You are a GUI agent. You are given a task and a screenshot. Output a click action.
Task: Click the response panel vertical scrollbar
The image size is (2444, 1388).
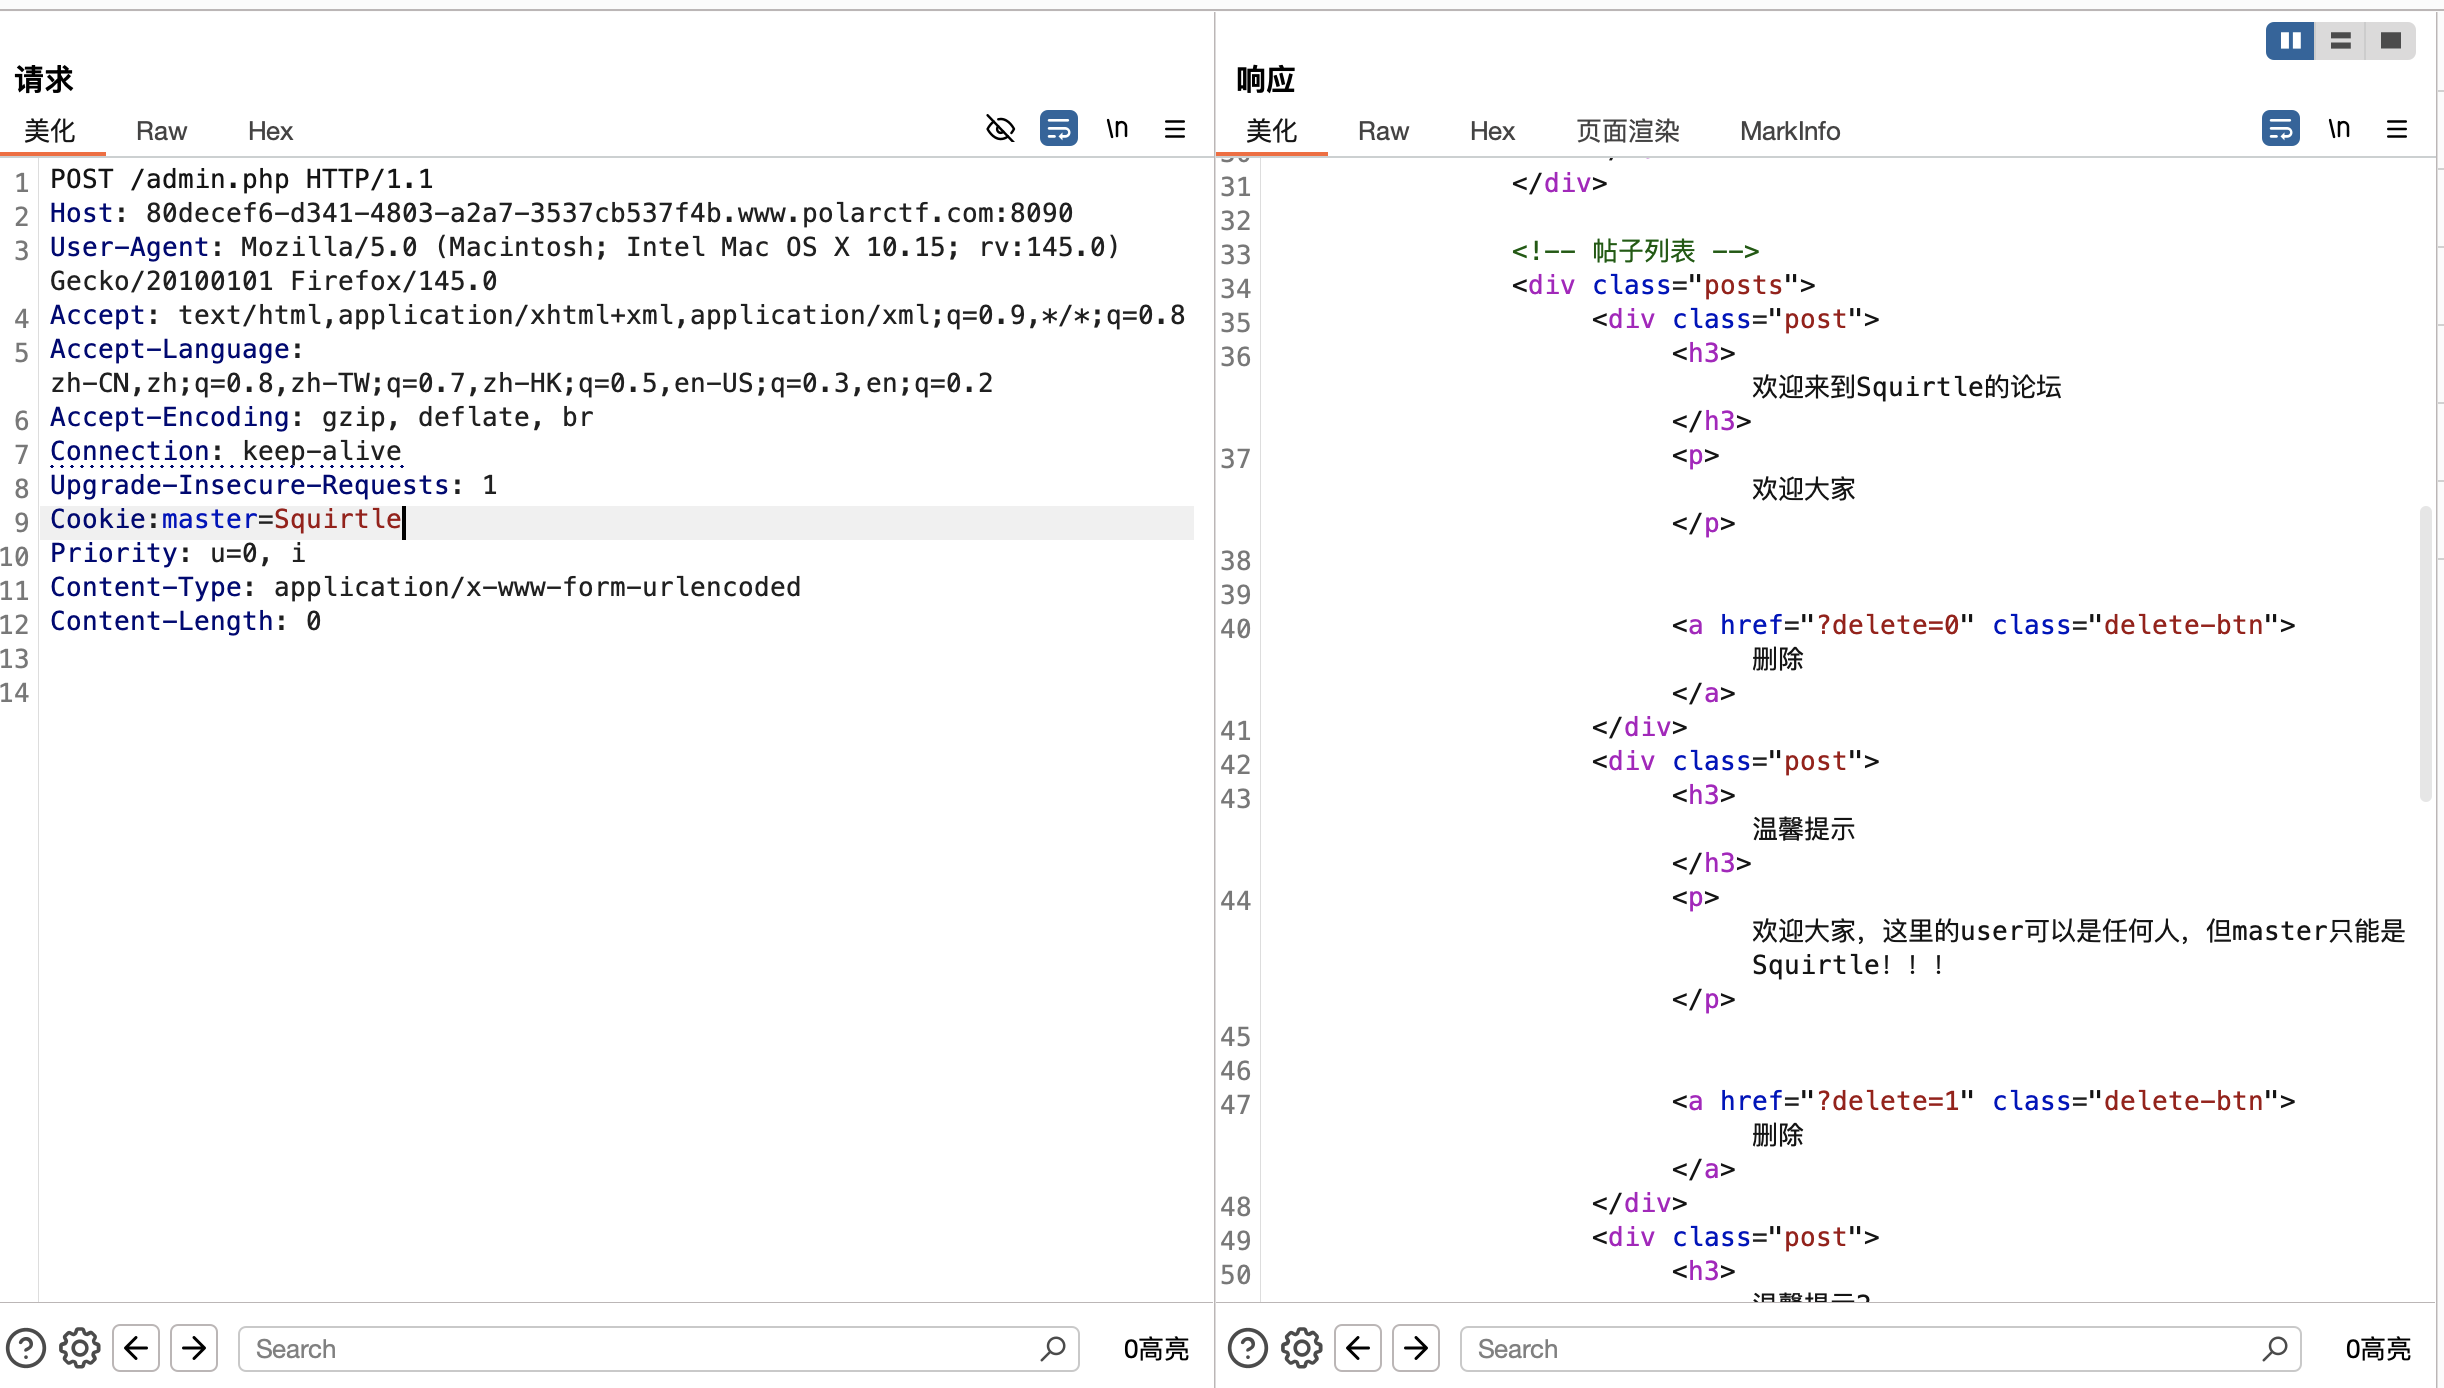pyautogui.click(x=2425, y=652)
